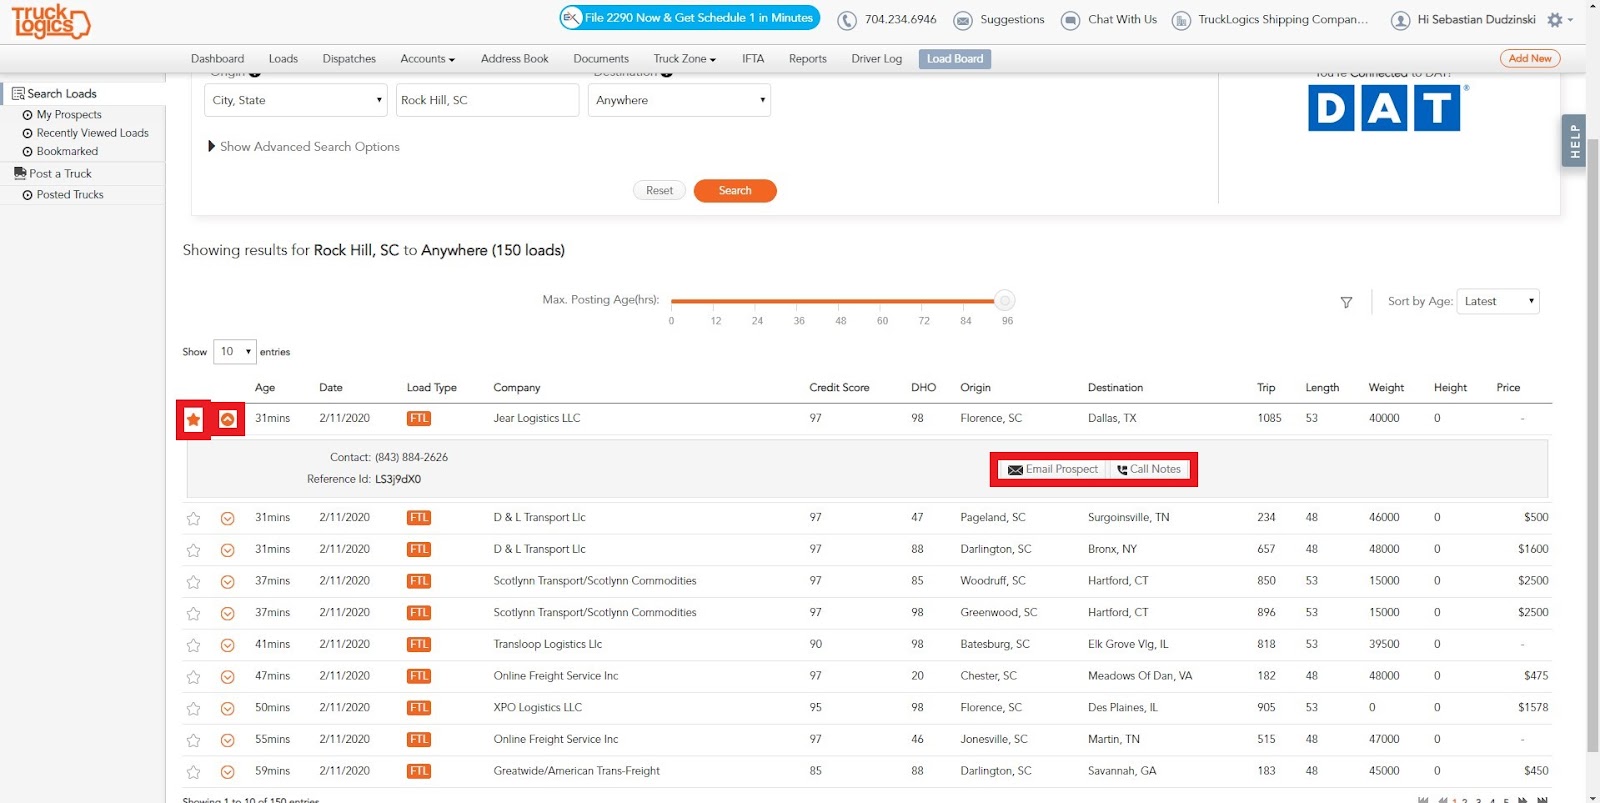
Task: Click Call Notes
Action: pyautogui.click(x=1149, y=470)
